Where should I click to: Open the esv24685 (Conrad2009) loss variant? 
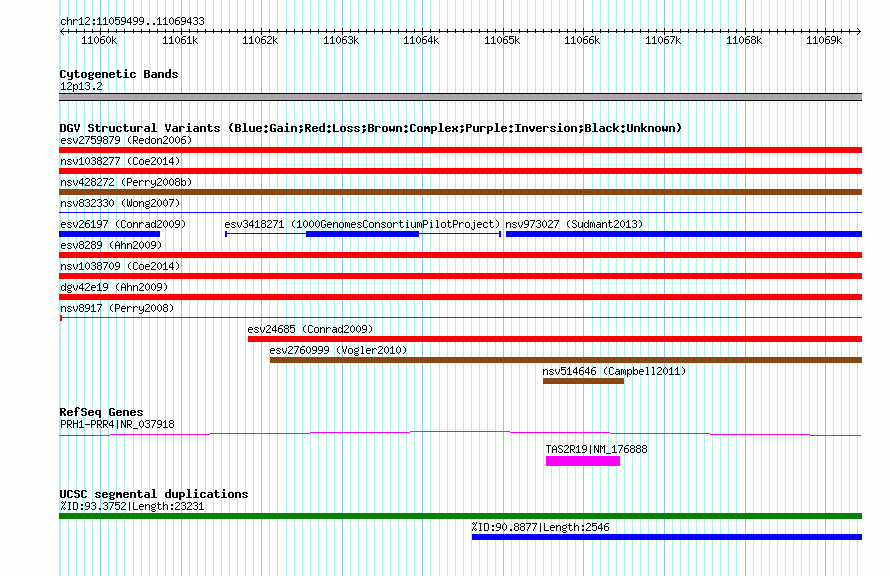coord(555,339)
